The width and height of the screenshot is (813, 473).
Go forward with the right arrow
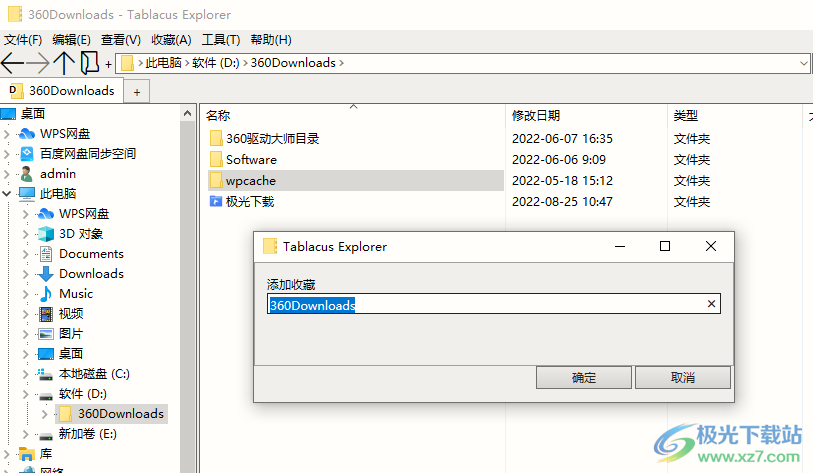tap(38, 63)
